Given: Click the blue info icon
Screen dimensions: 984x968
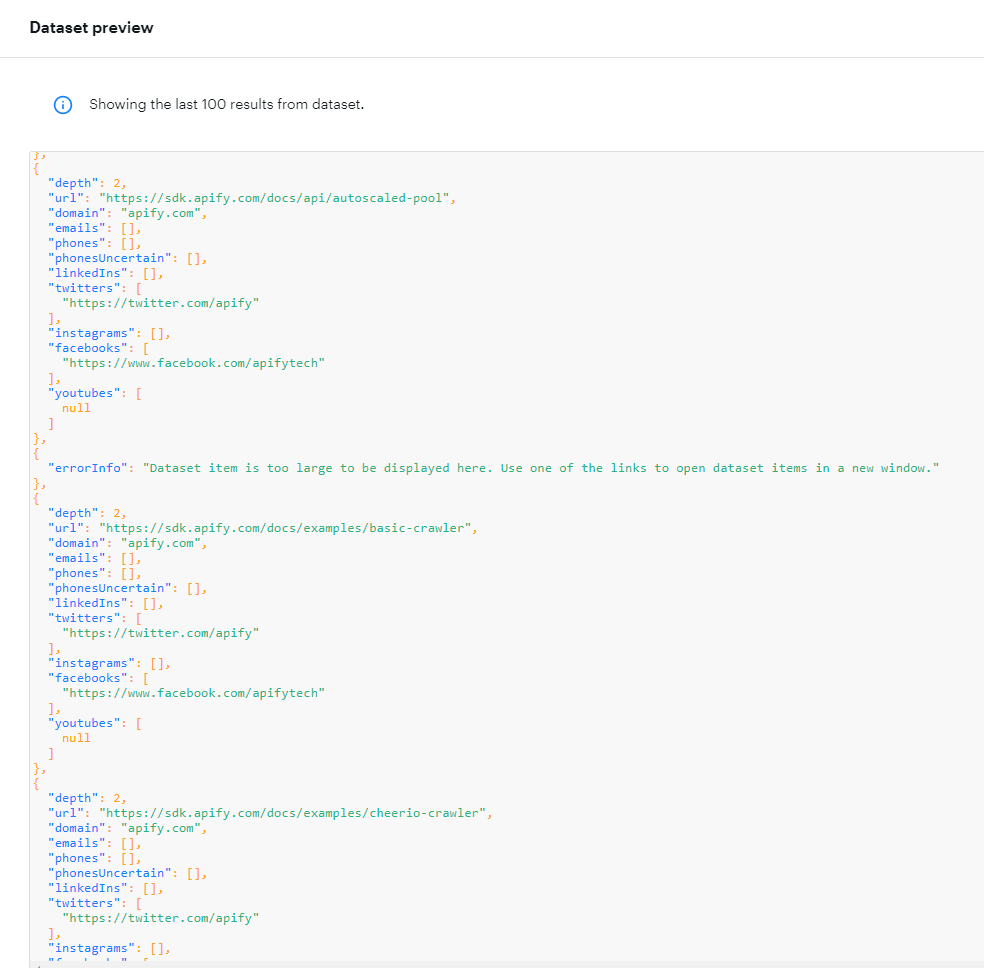Looking at the screenshot, I should [63, 105].
